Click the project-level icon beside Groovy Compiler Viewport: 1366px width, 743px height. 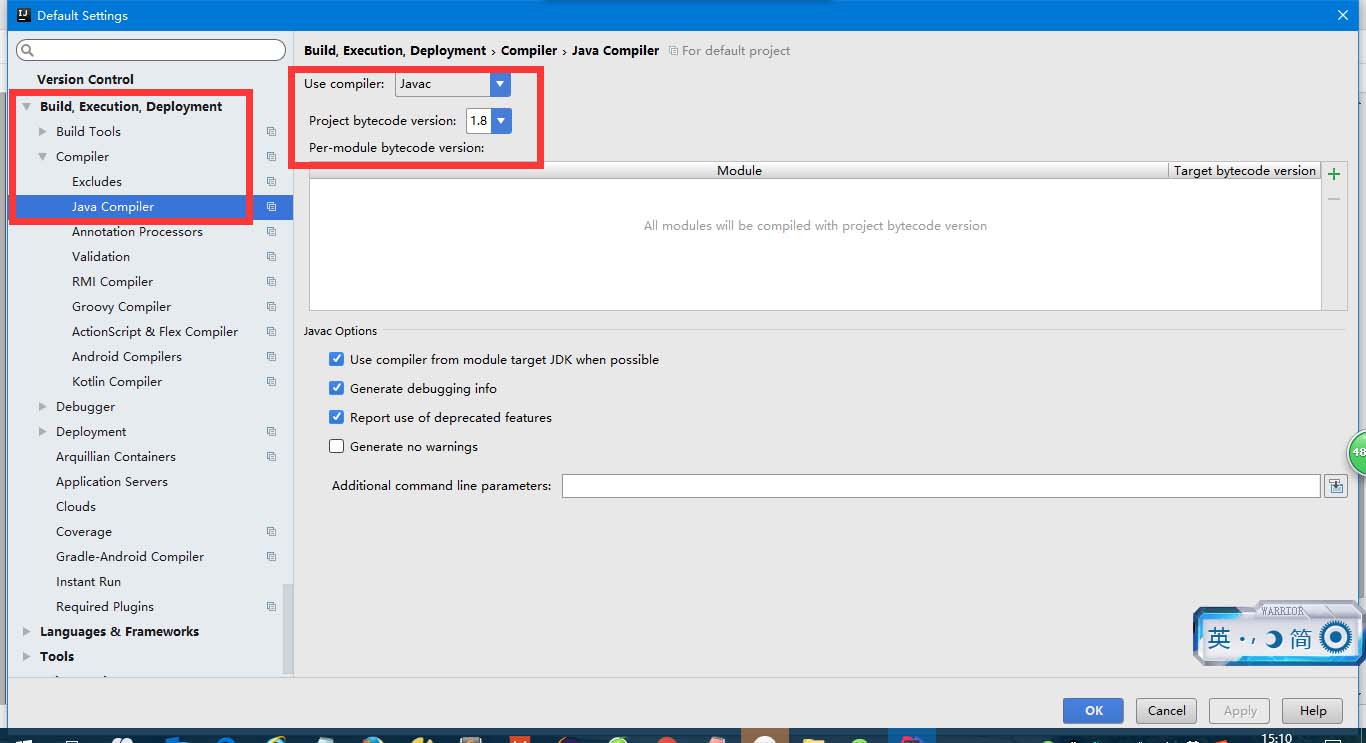click(x=271, y=307)
